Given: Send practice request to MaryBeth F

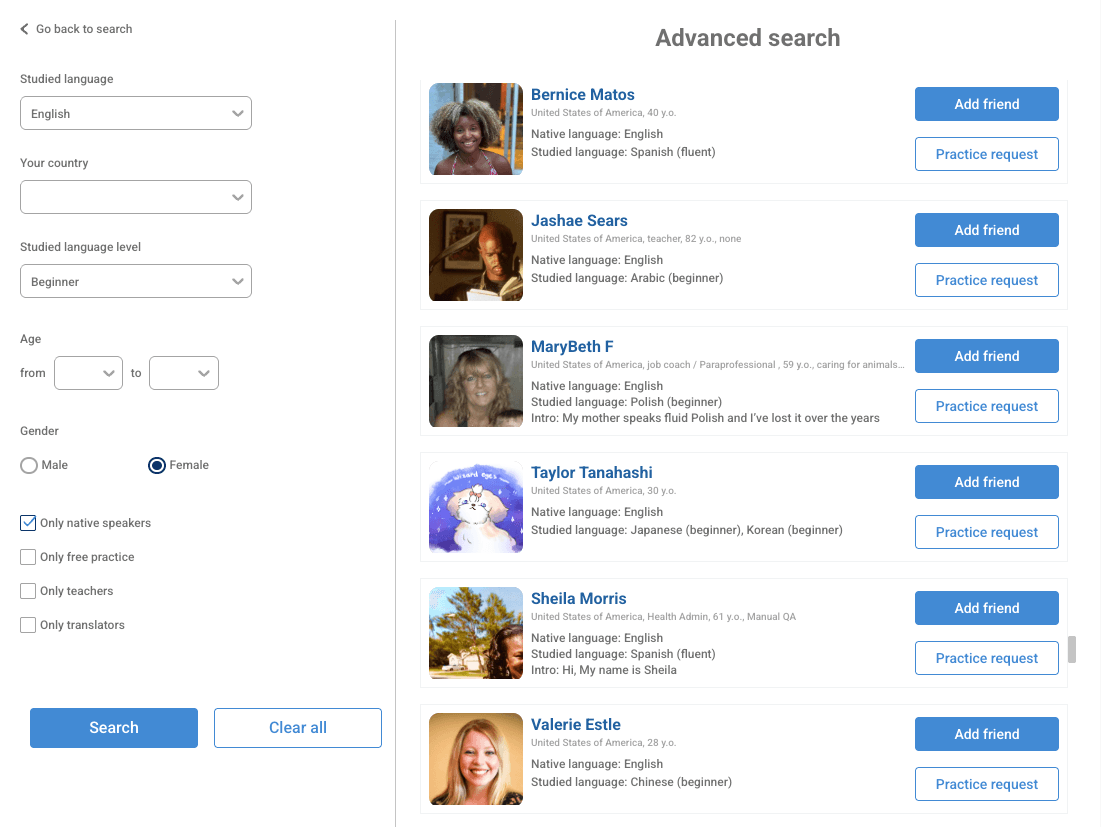Looking at the screenshot, I should [987, 406].
